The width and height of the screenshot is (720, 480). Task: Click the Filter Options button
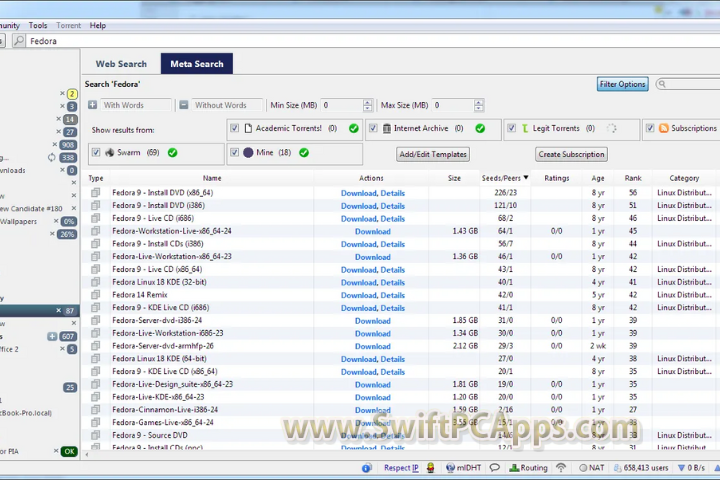point(623,84)
